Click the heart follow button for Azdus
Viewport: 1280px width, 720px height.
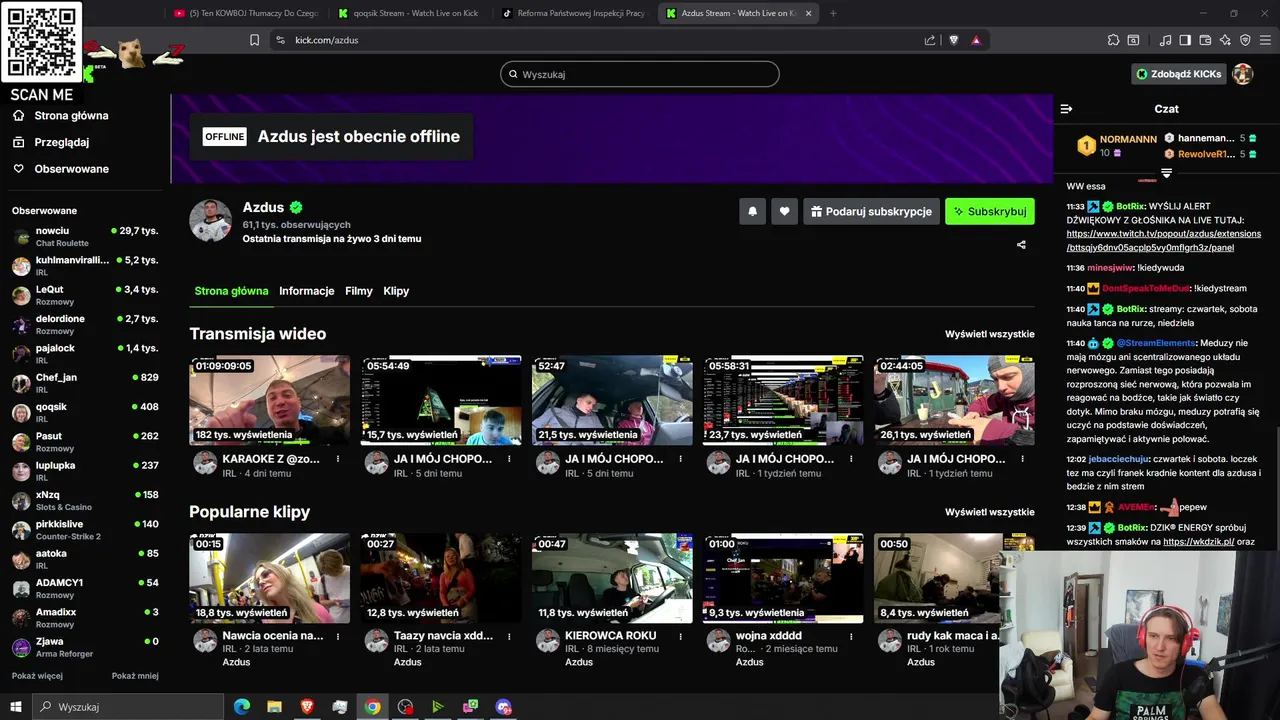(785, 211)
